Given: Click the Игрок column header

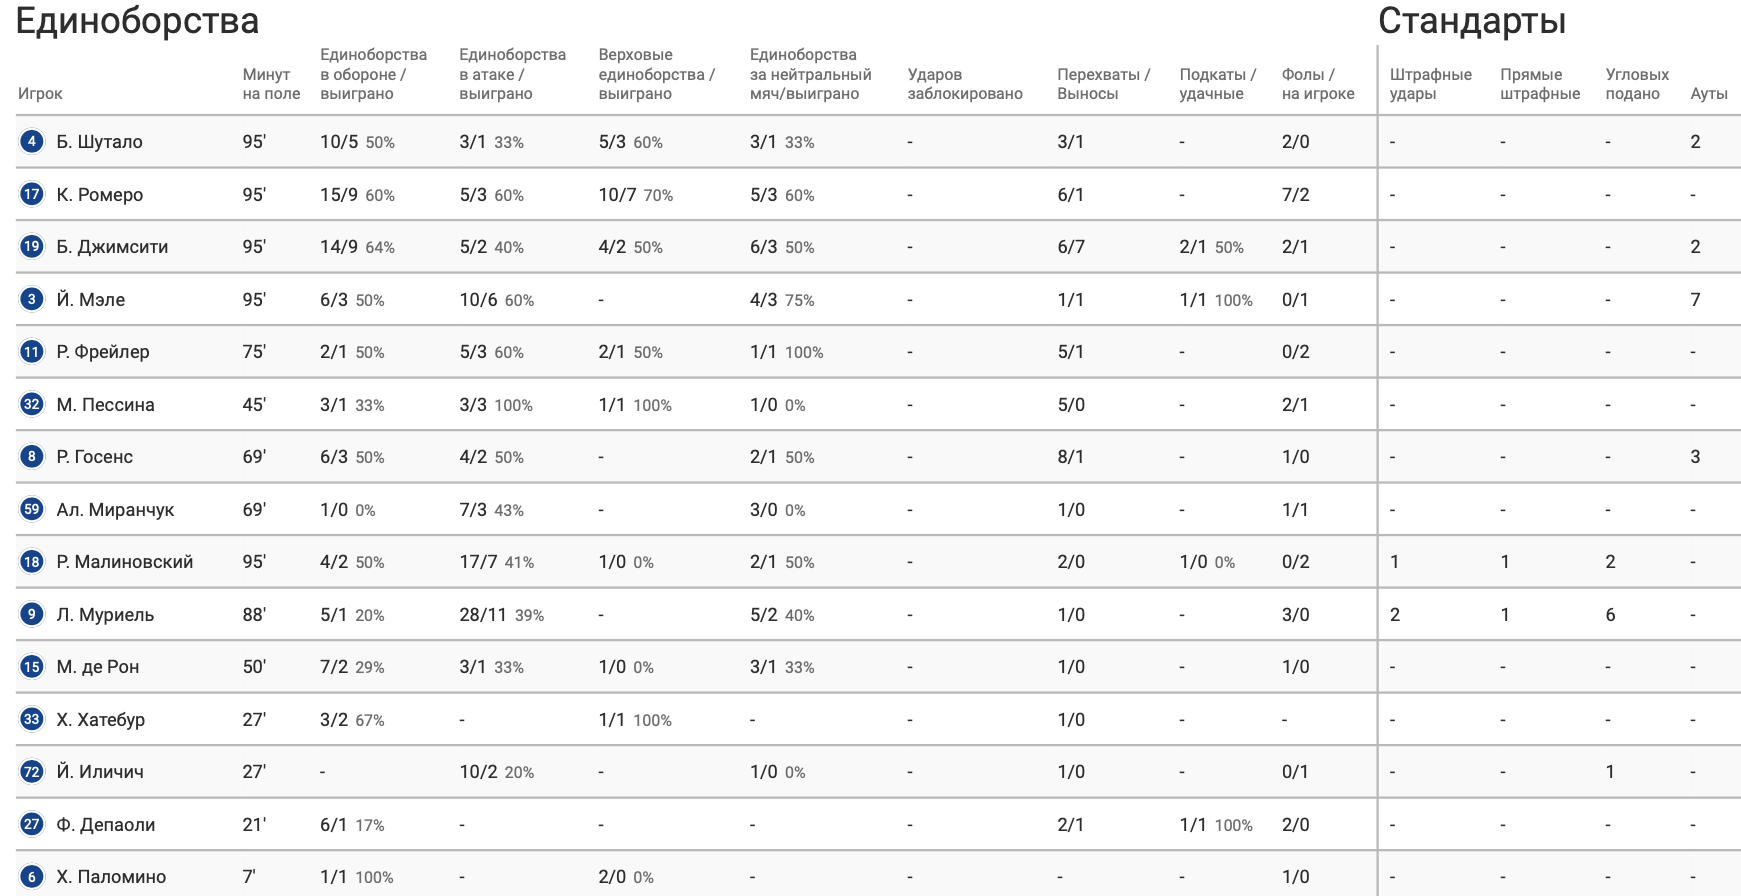Looking at the screenshot, I should pyautogui.click(x=40, y=93).
